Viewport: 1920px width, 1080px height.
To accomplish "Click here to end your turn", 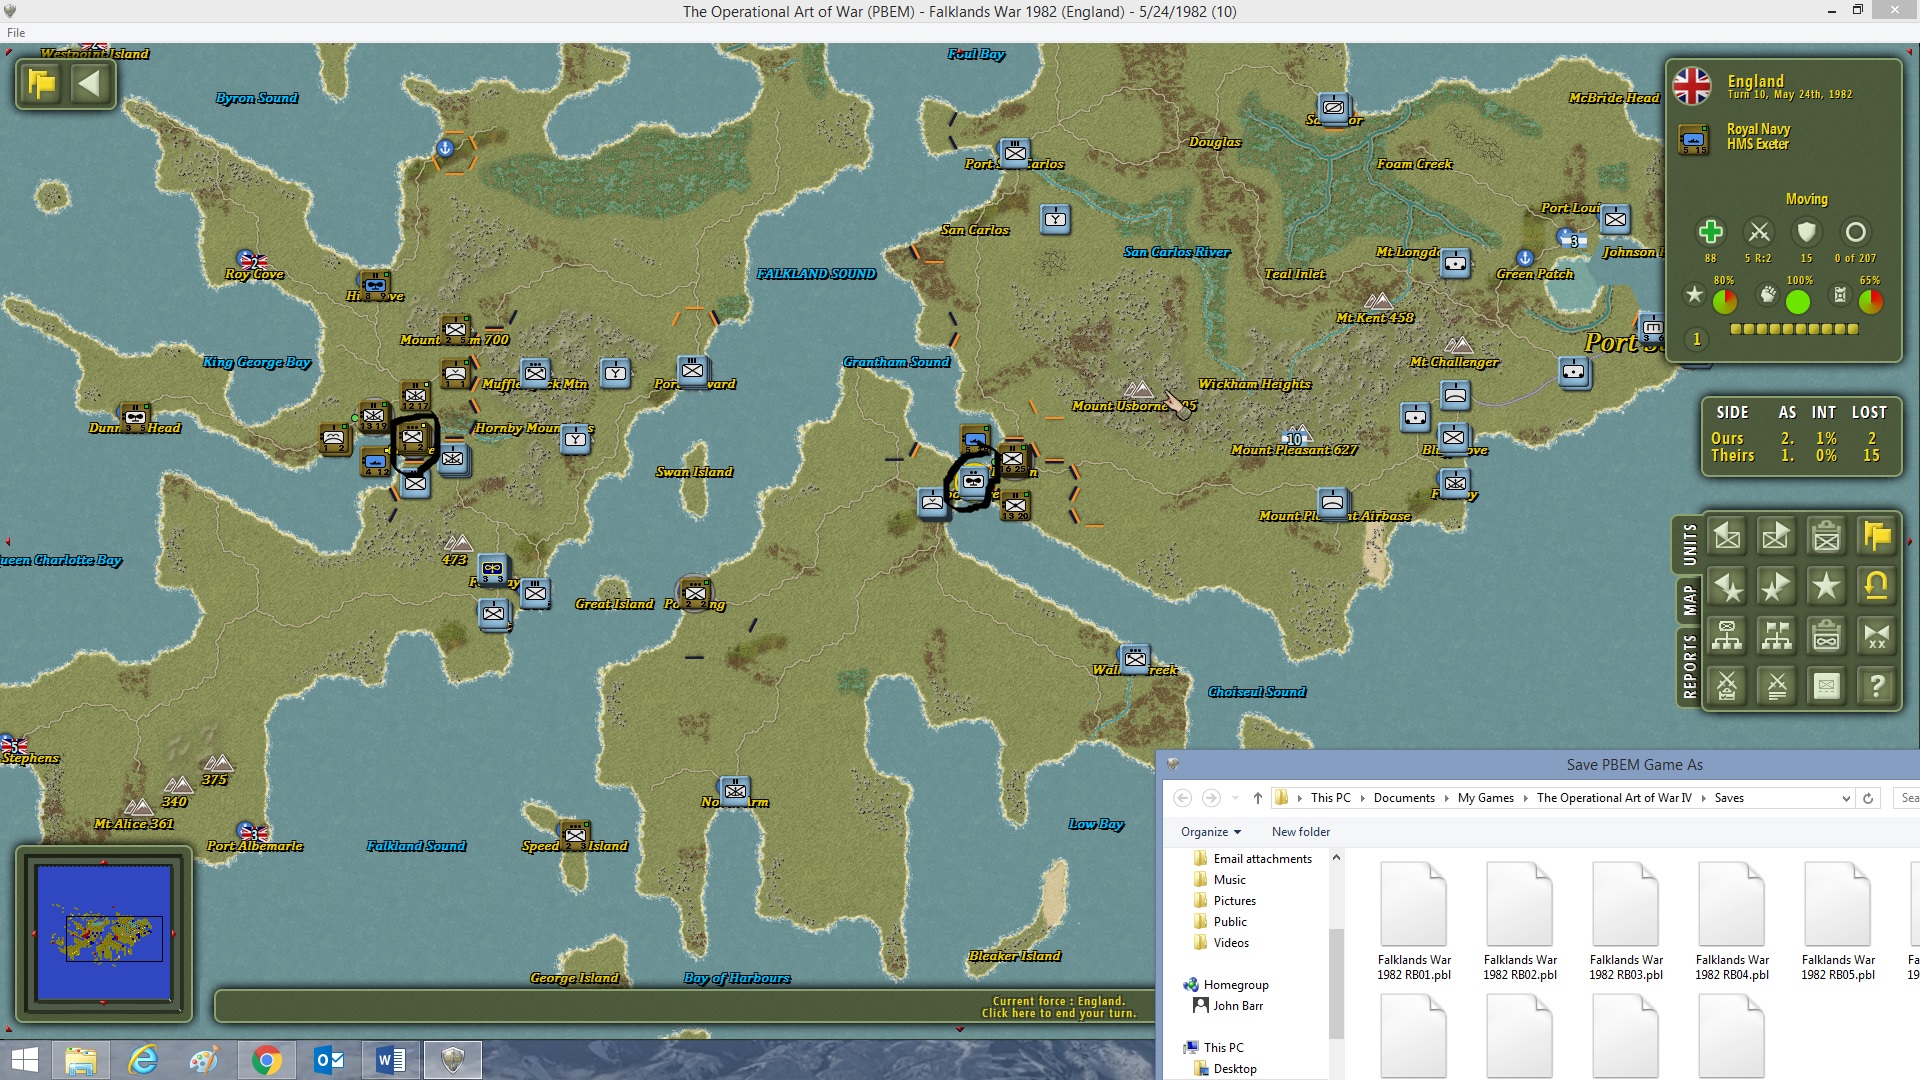I will [x=1058, y=1007].
